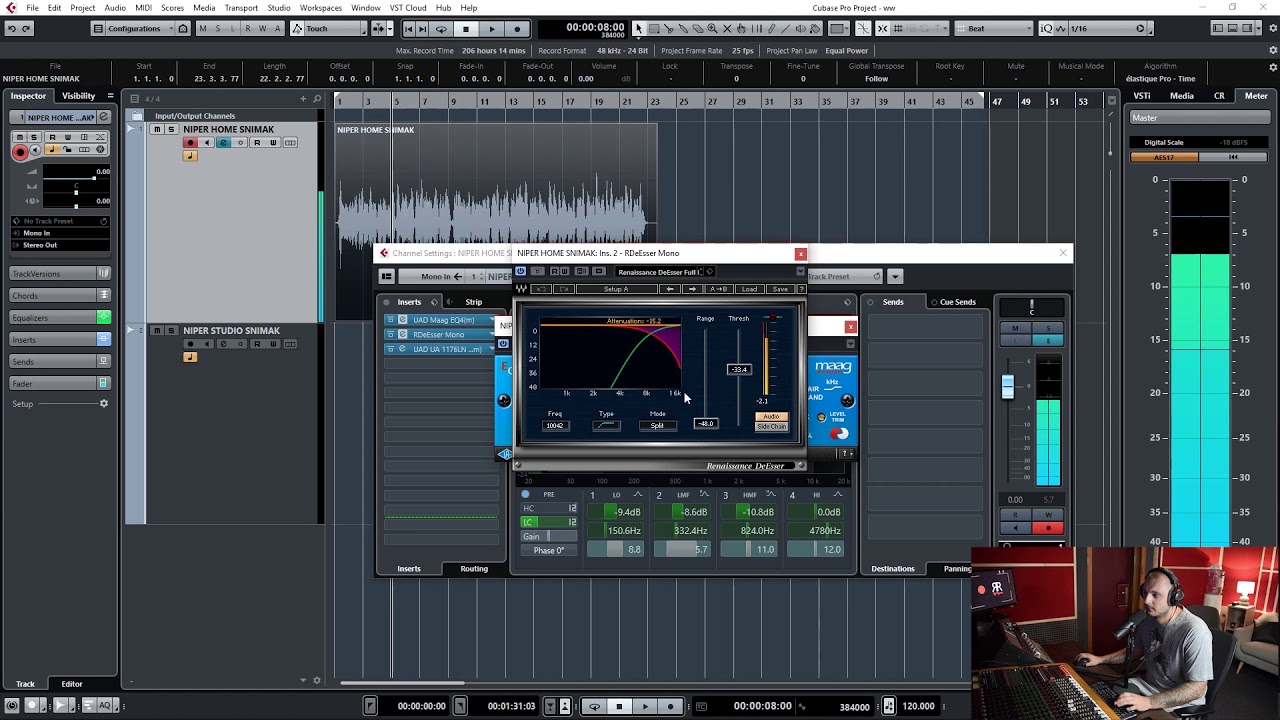
Task: Click the Add Track plus icon
Action: click(303, 99)
